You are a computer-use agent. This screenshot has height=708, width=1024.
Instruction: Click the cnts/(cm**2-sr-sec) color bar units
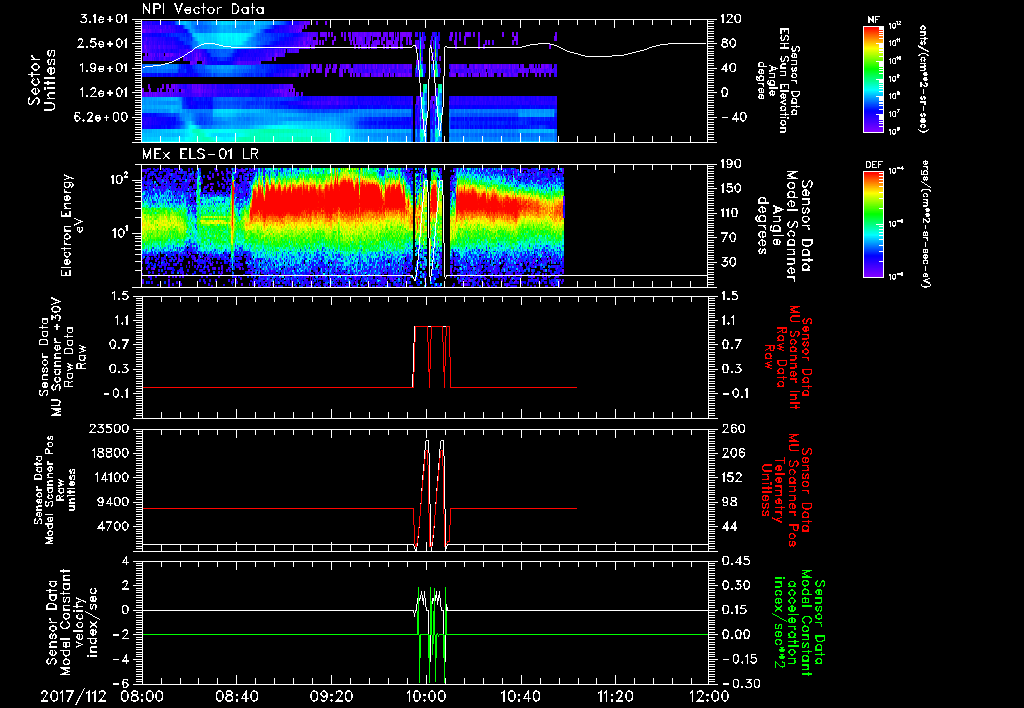(x=923, y=79)
